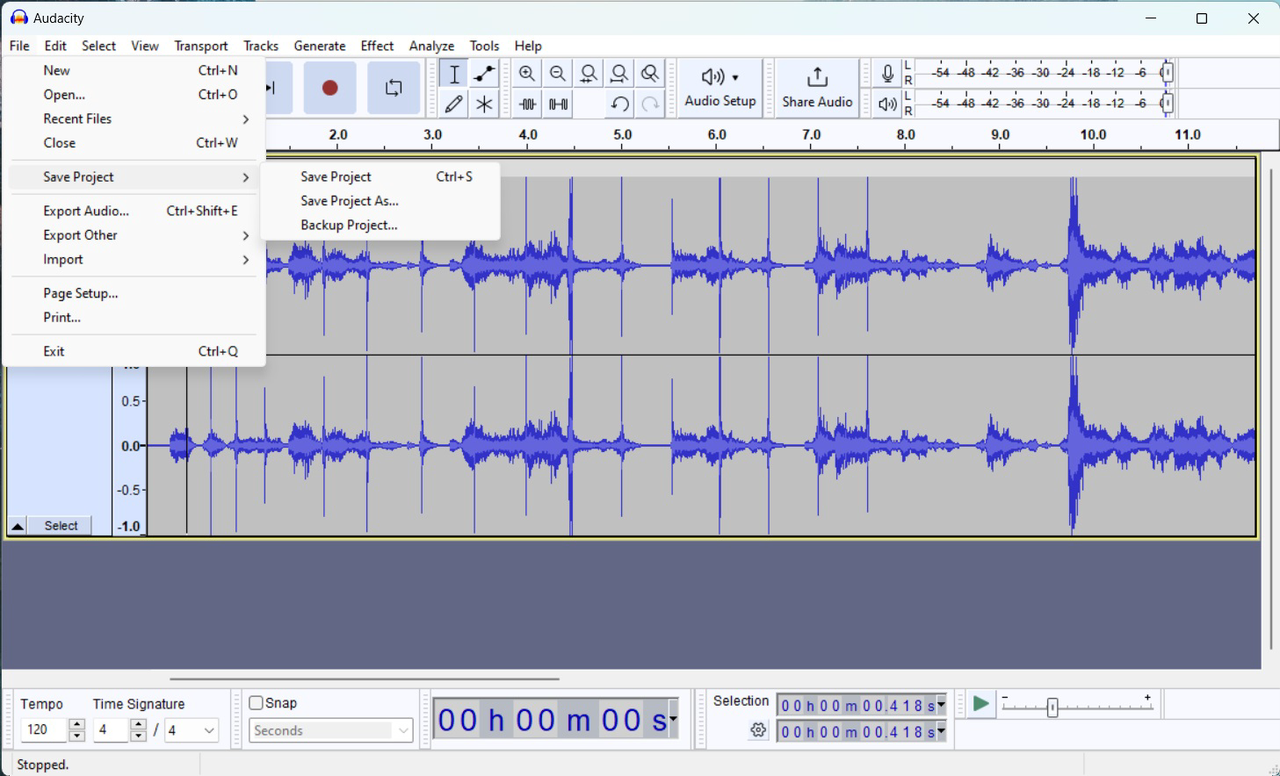Click Save Project As in the submenu
This screenshot has height=776, width=1280.
point(349,201)
